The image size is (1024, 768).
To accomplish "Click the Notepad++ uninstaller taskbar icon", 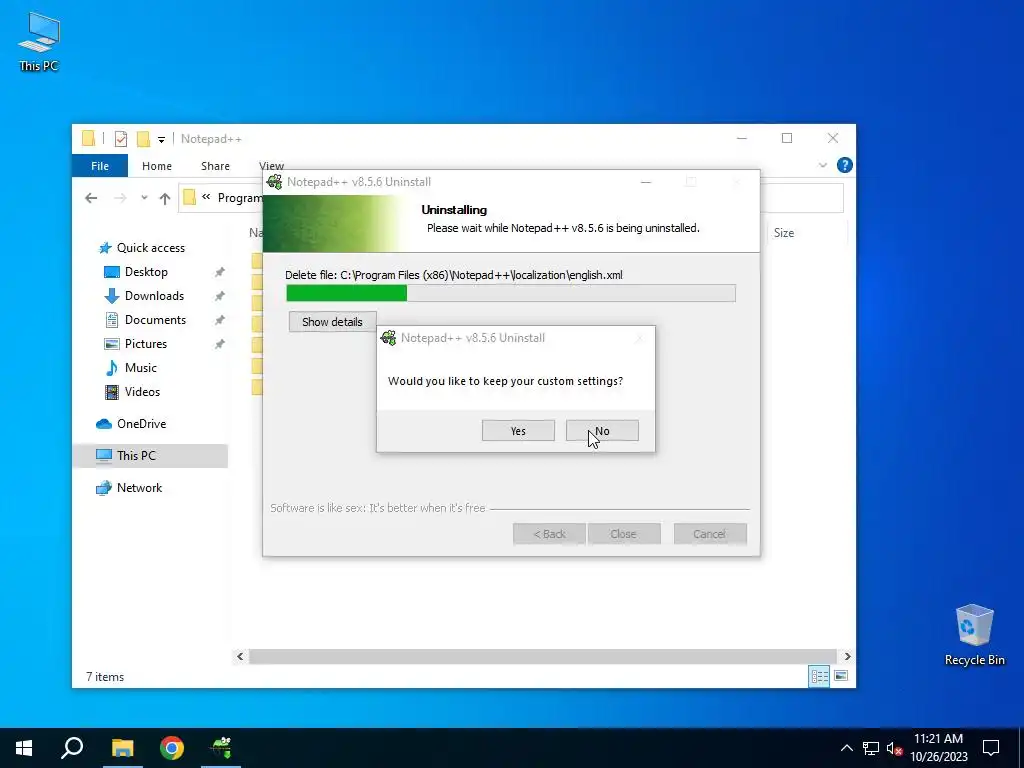I will (221, 748).
